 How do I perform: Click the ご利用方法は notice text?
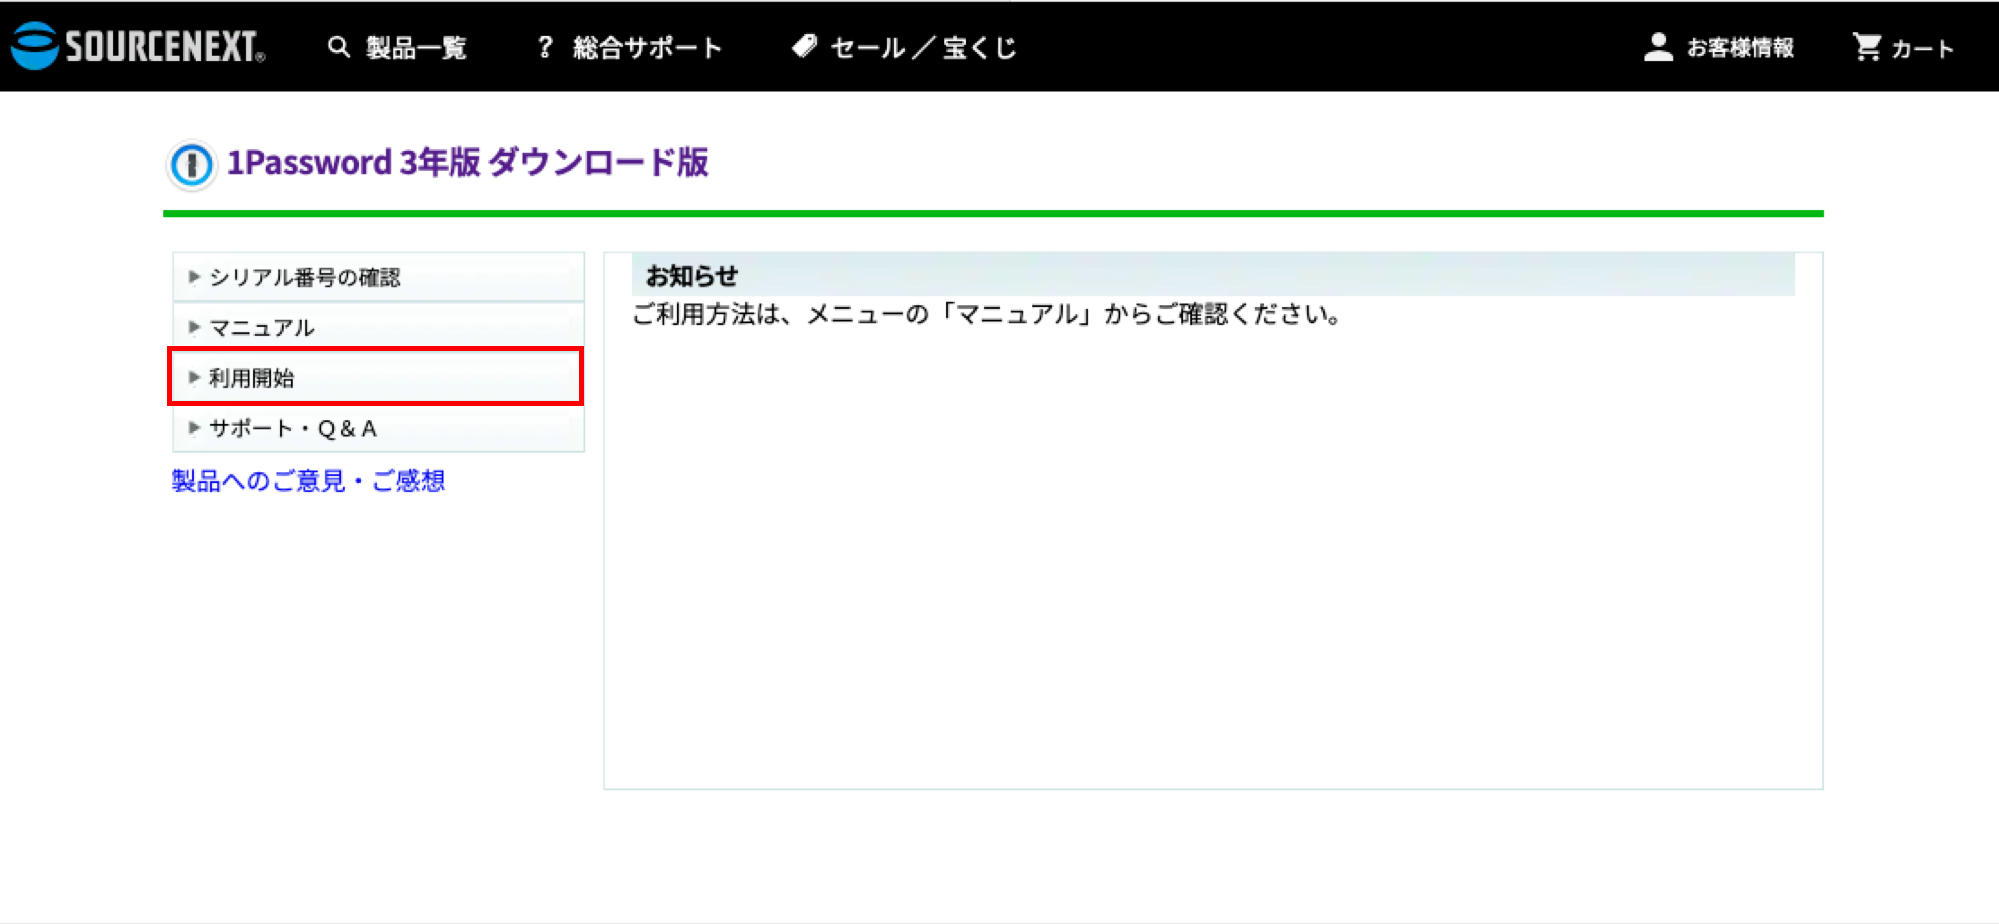coord(987,314)
